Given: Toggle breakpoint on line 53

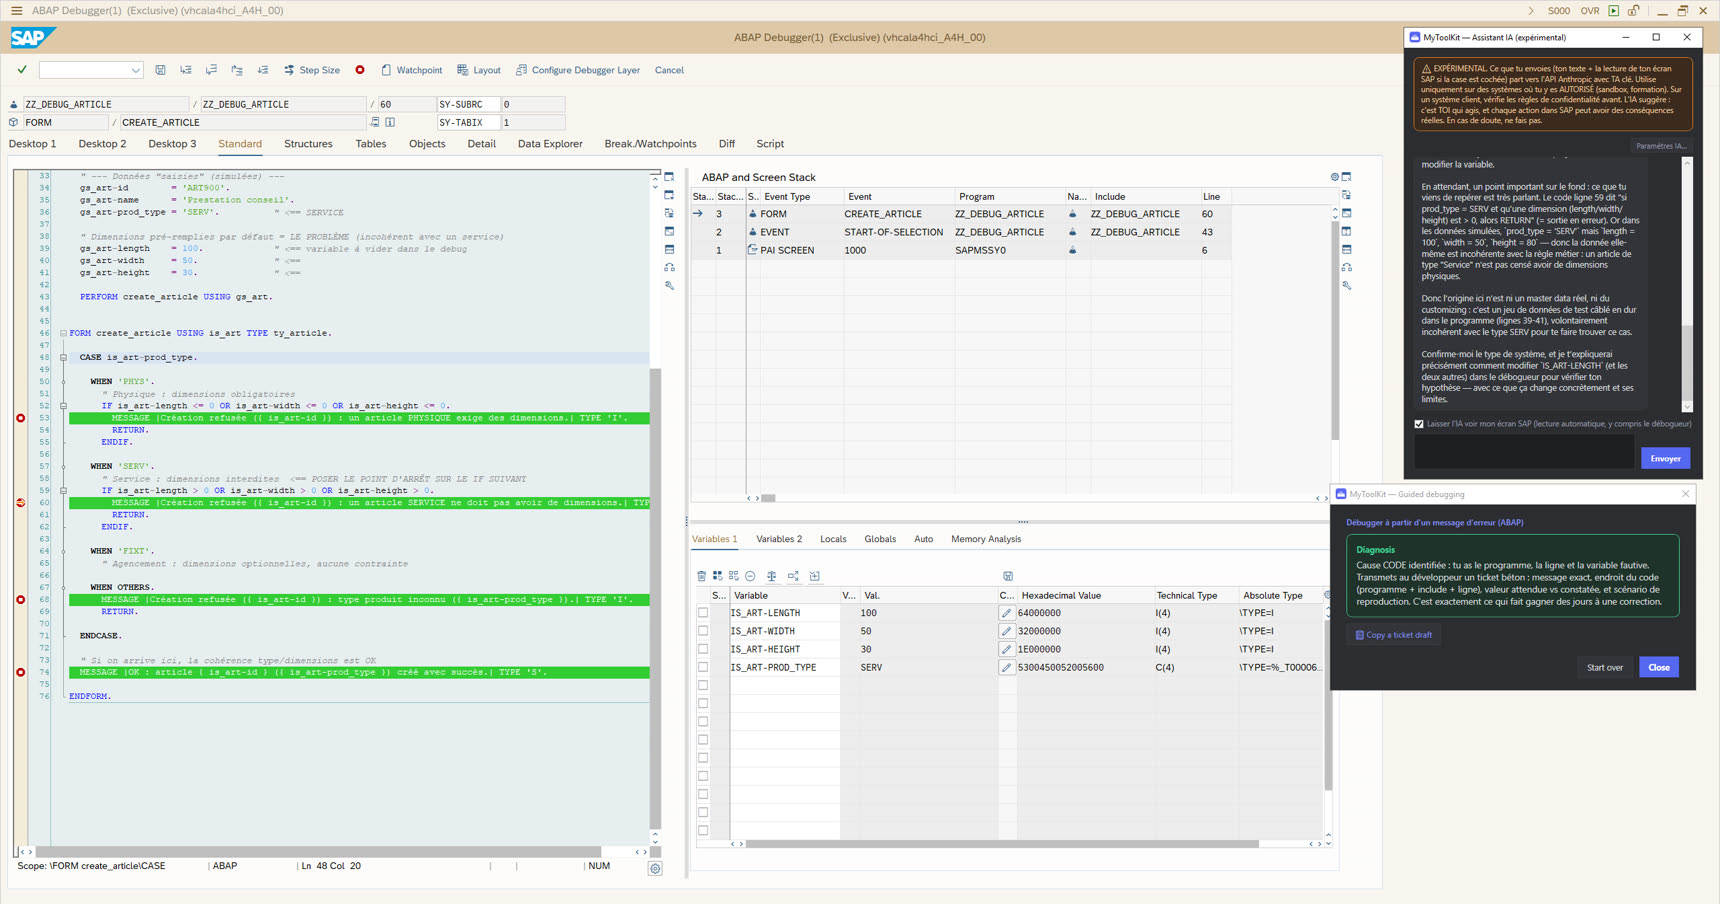Looking at the screenshot, I should 21,418.
